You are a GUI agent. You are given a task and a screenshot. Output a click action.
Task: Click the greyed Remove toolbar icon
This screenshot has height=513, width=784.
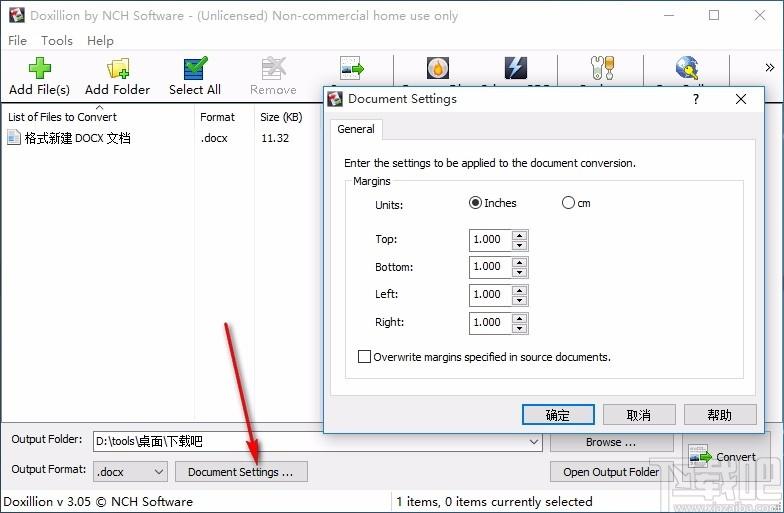274,68
